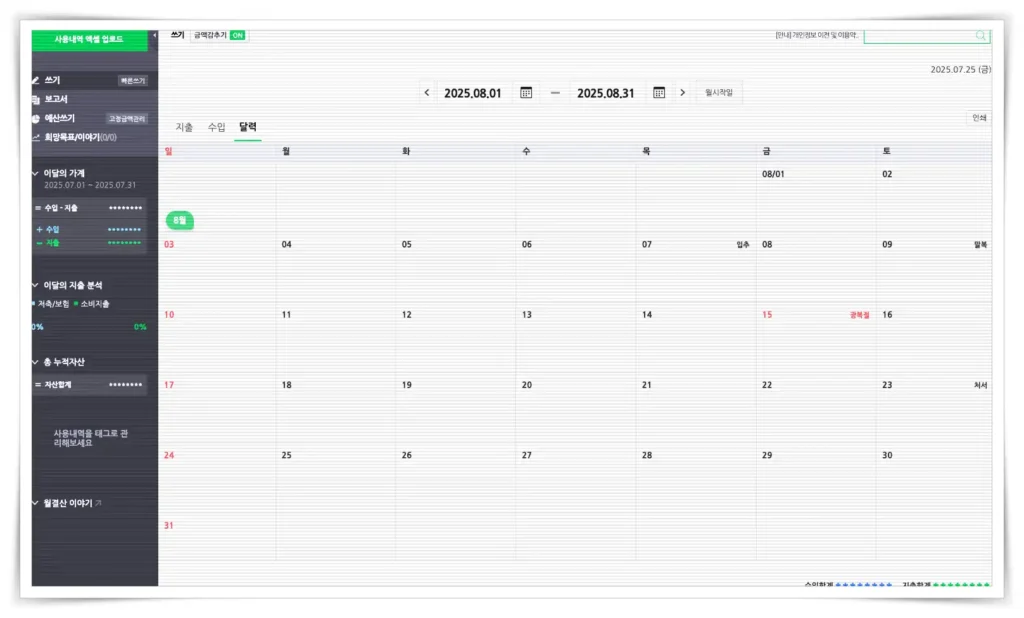Click the pencil icon beside 쓰기 in sidebar
This screenshot has height=618, width=1024.
pos(35,80)
